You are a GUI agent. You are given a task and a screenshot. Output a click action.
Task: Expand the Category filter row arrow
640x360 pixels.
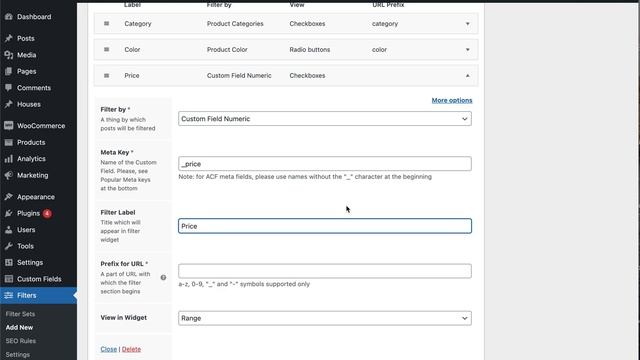[468, 24]
